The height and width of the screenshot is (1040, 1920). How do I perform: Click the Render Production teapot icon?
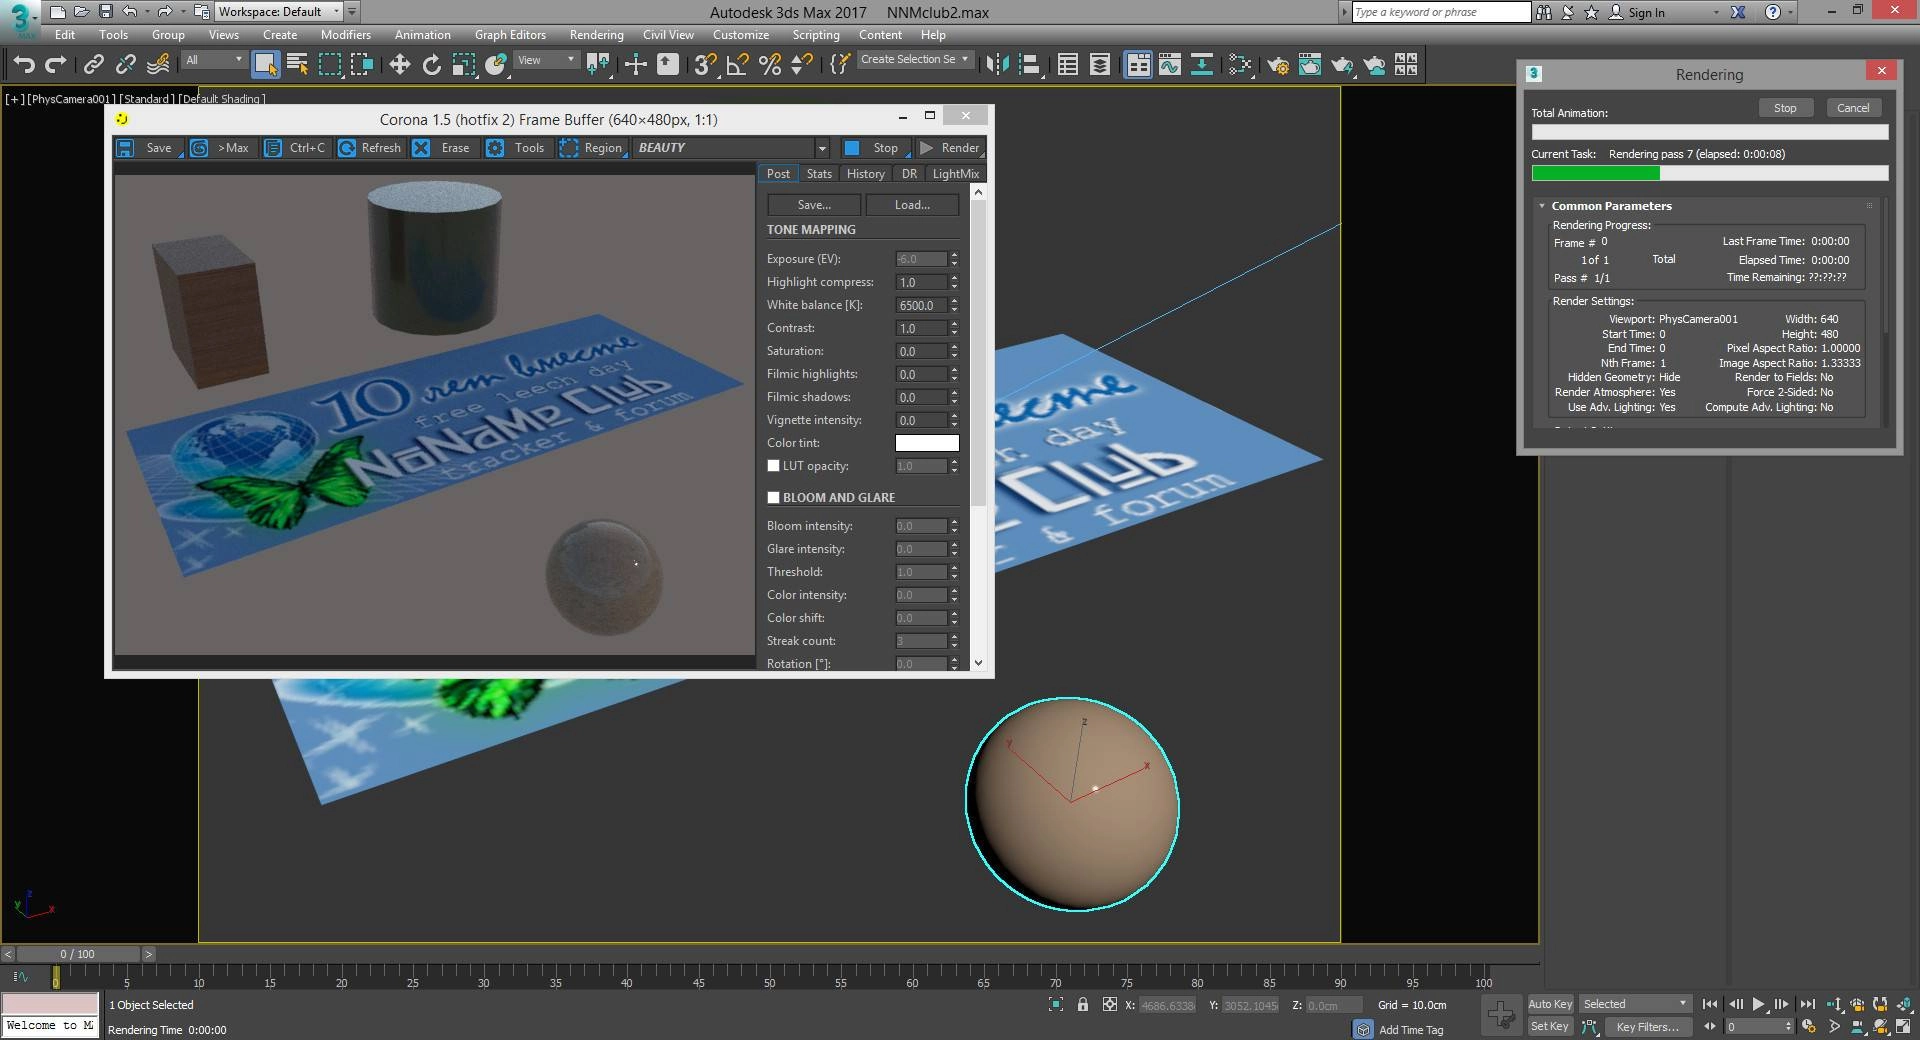[x=1341, y=65]
